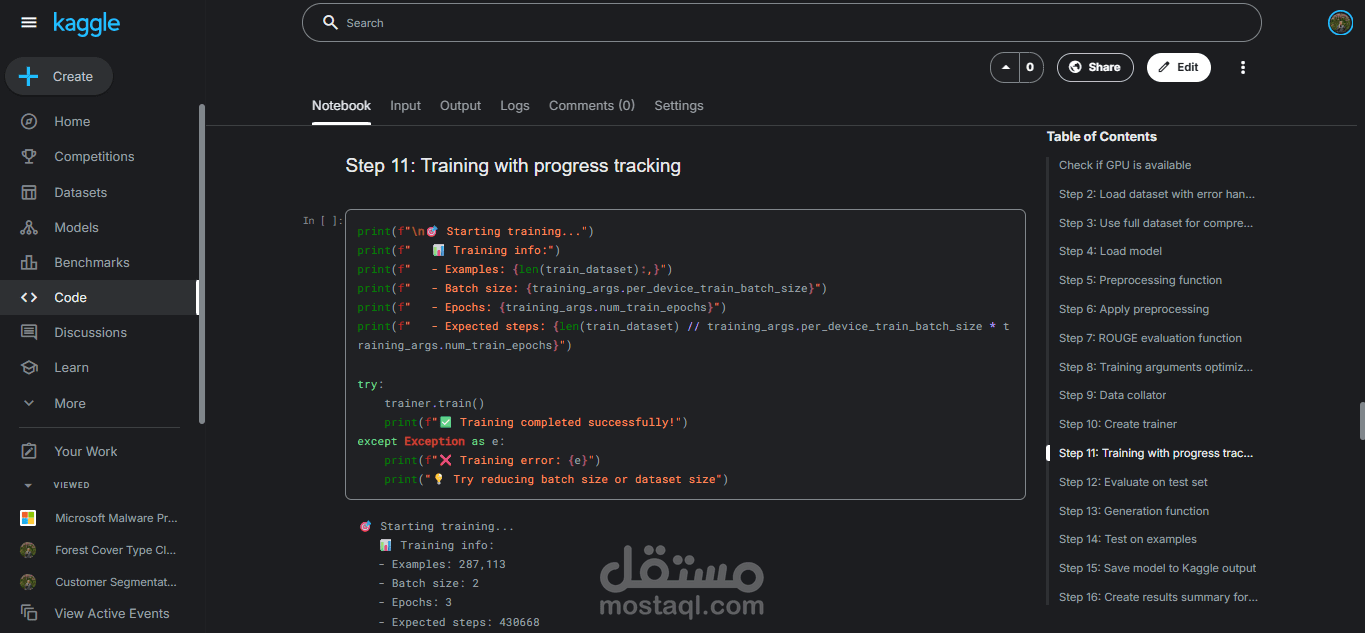The image size is (1365, 633).
Task: Open the three-dot more options menu
Action: pos(1243,67)
